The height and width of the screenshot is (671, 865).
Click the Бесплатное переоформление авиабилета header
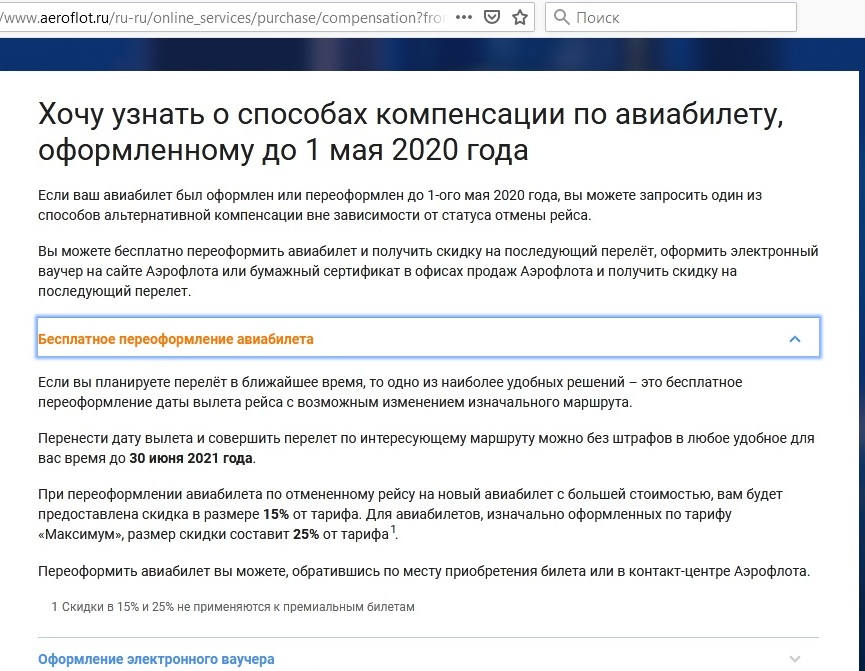[176, 339]
